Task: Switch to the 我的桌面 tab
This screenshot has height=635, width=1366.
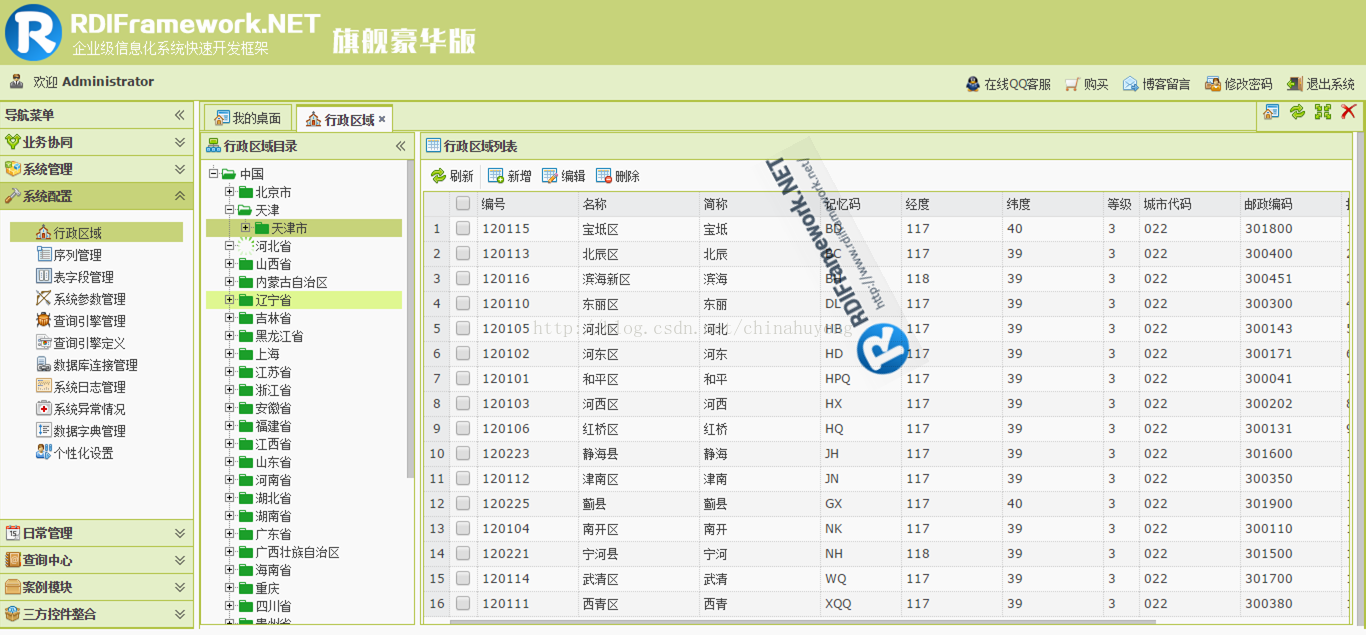Action: (x=247, y=118)
